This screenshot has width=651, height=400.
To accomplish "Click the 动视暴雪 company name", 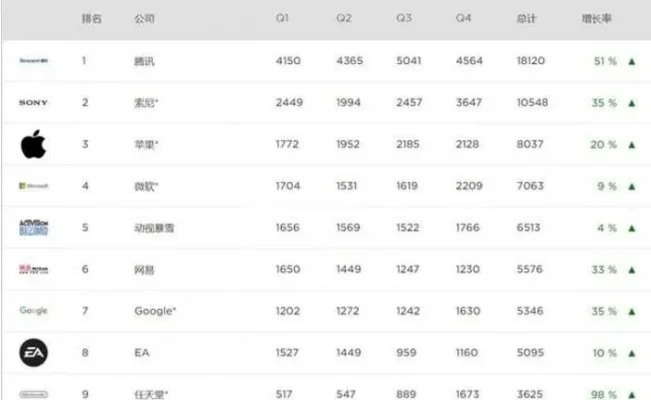I will (x=154, y=228).
